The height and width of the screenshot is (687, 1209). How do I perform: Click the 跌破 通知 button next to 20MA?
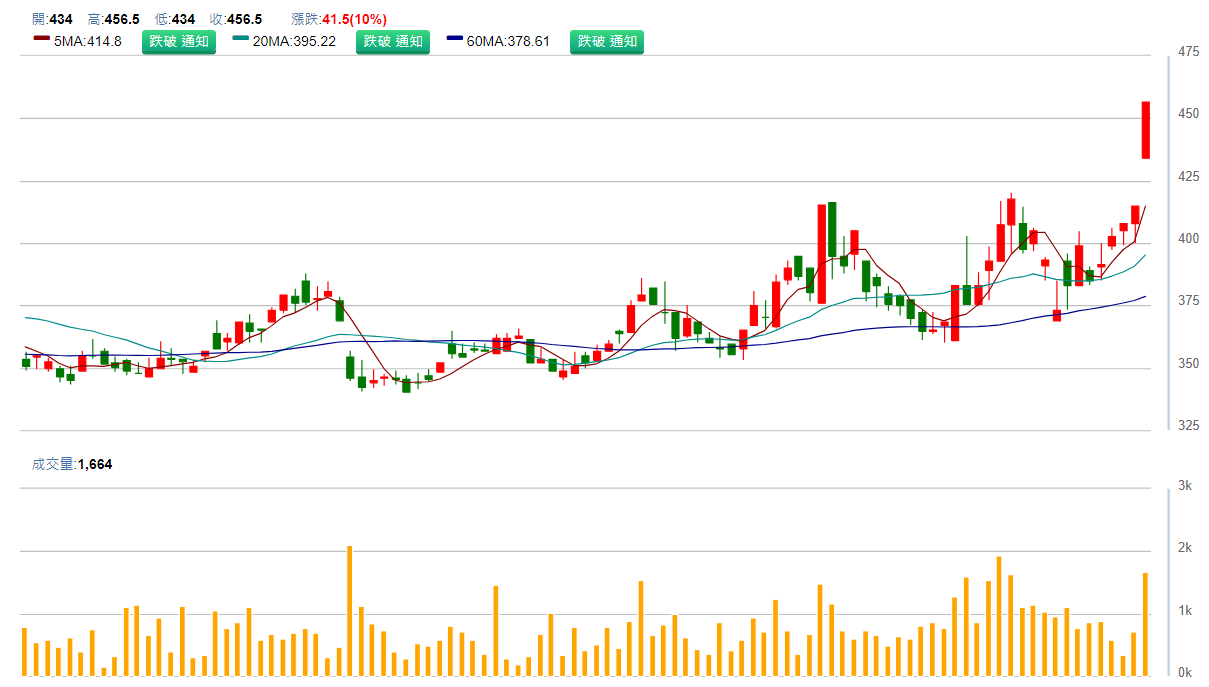coord(393,42)
